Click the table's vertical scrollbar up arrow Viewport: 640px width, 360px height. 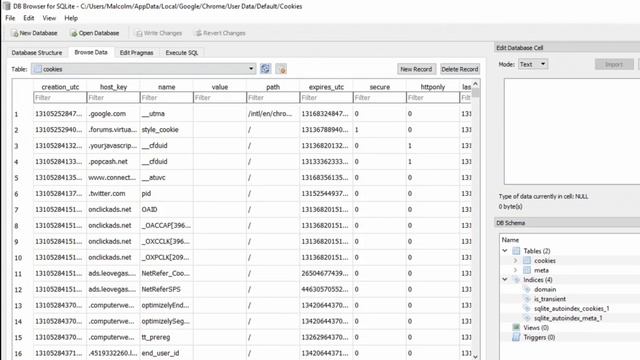tap(476, 84)
